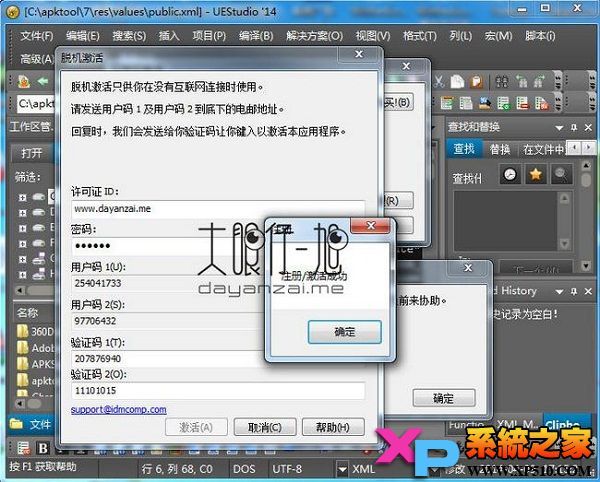Expand the second drive node in file tree

tap(23, 213)
